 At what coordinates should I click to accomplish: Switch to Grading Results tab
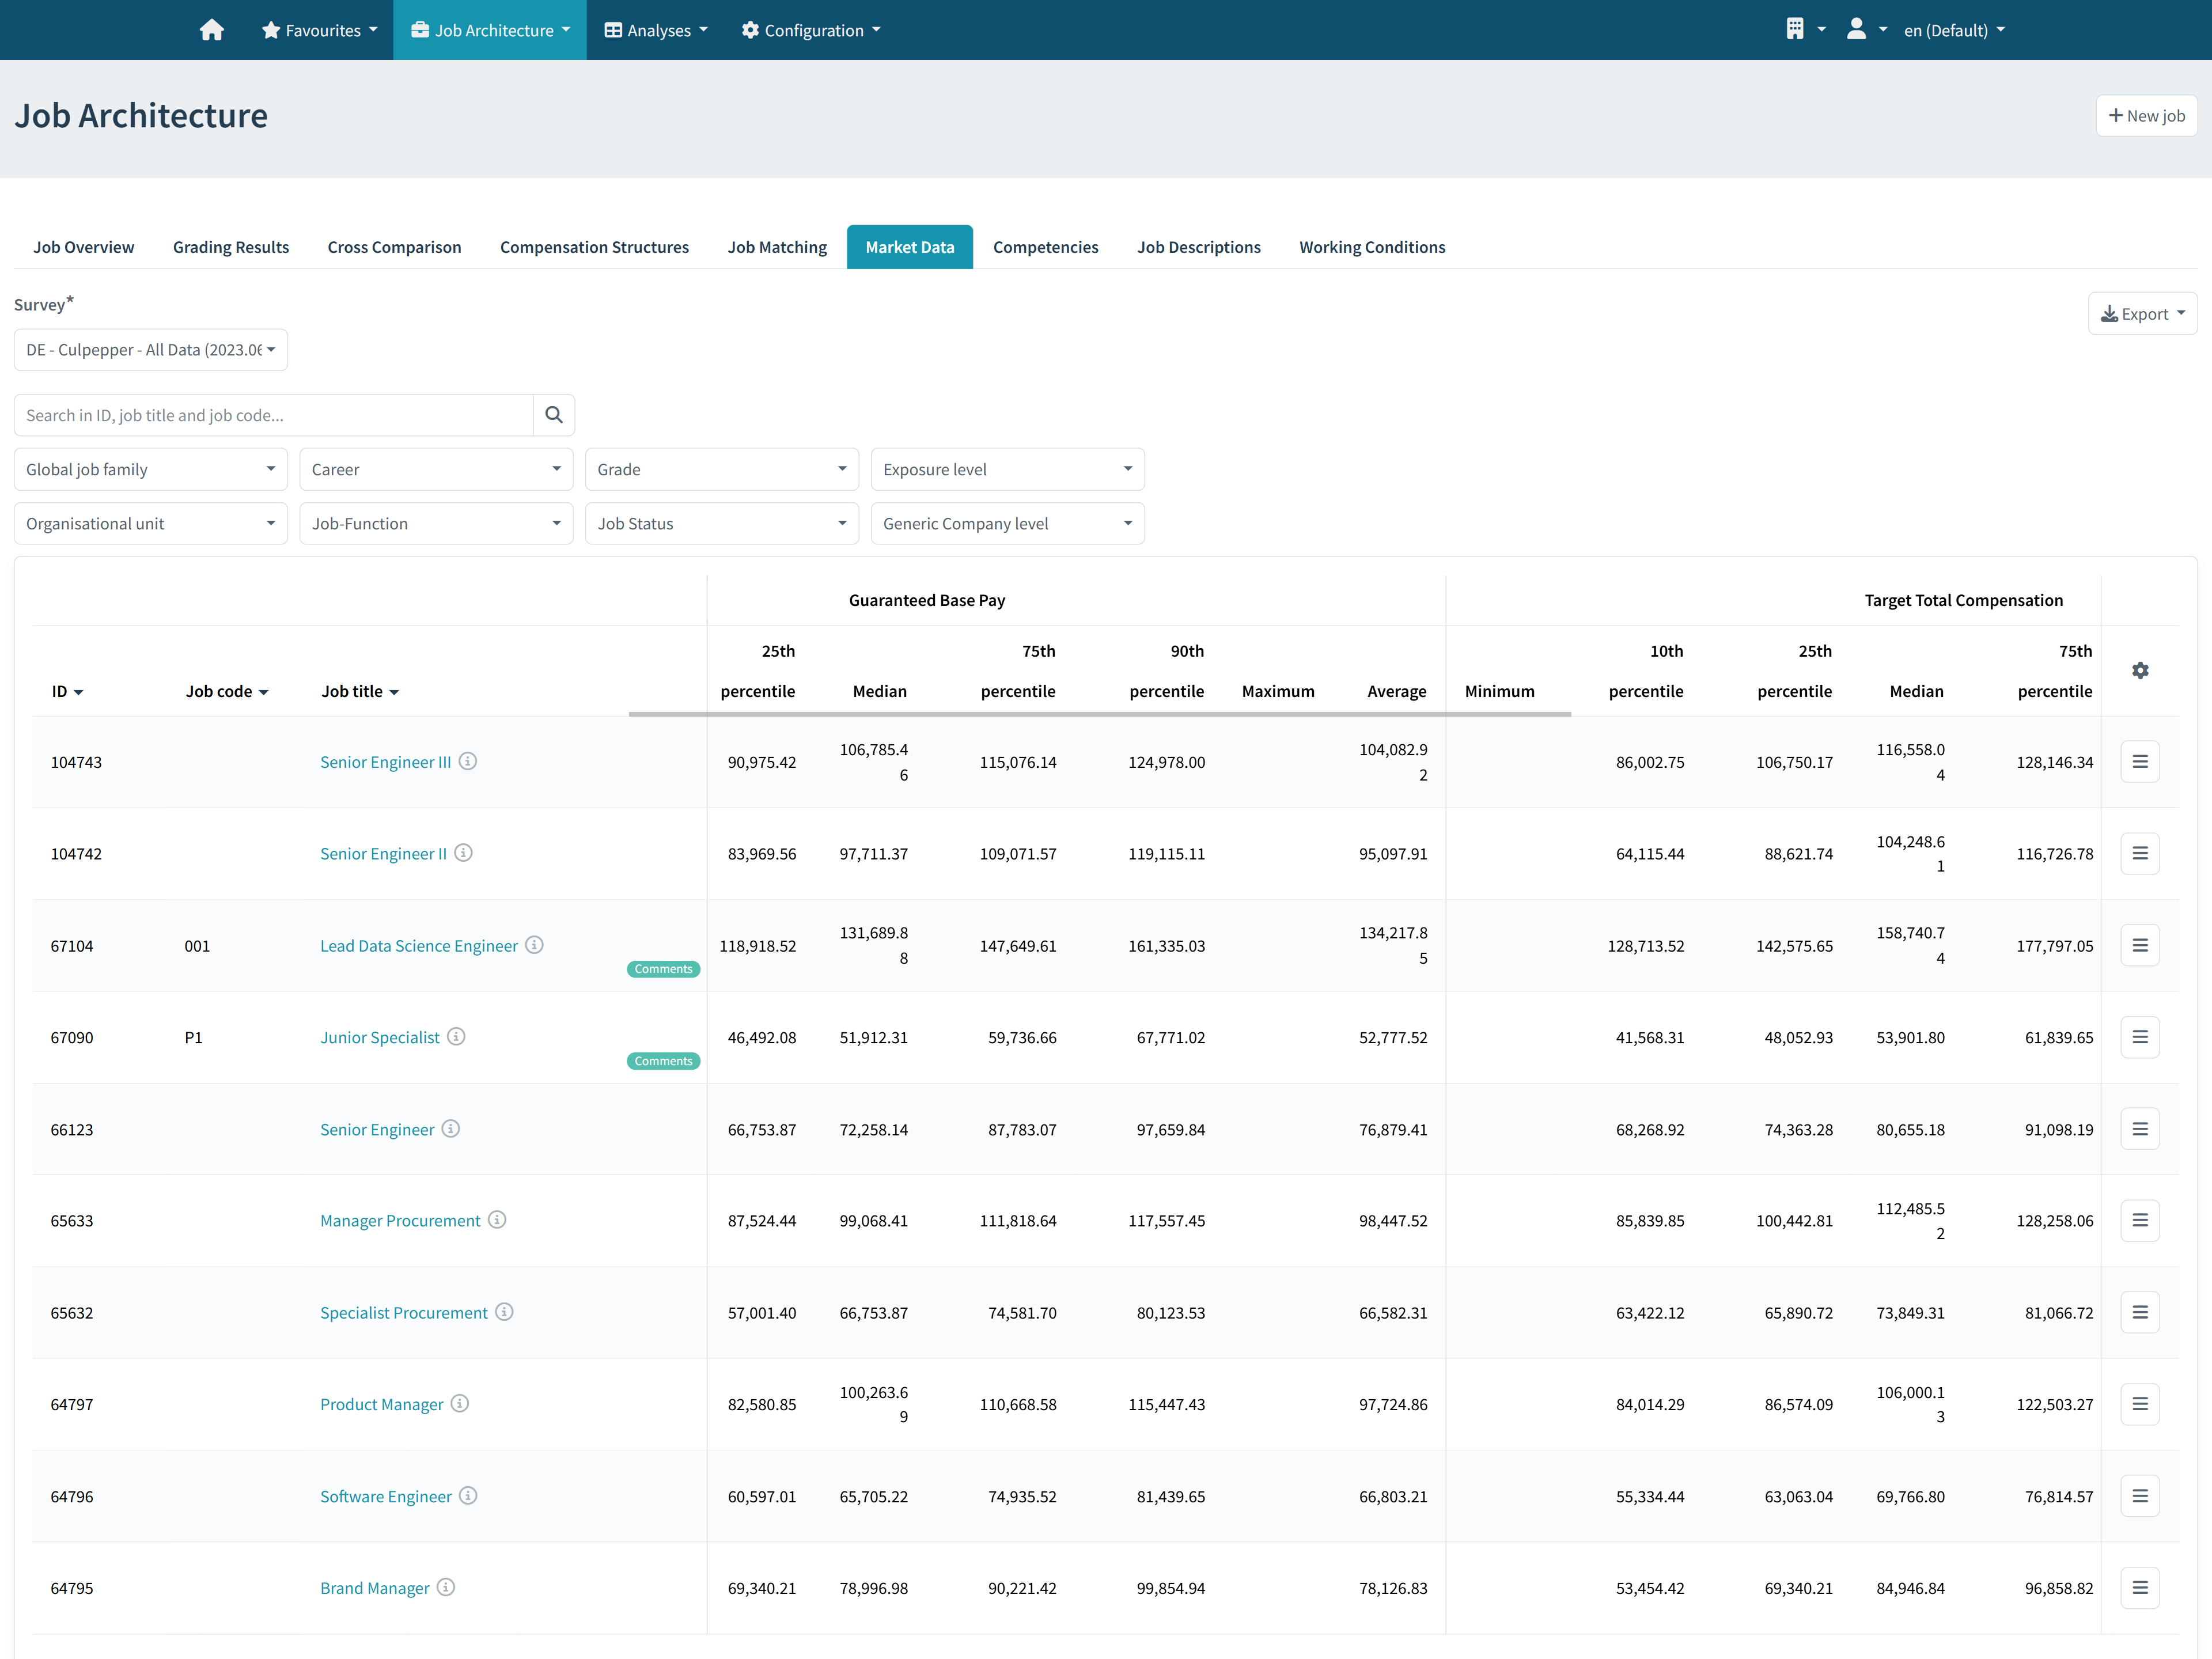[x=231, y=247]
